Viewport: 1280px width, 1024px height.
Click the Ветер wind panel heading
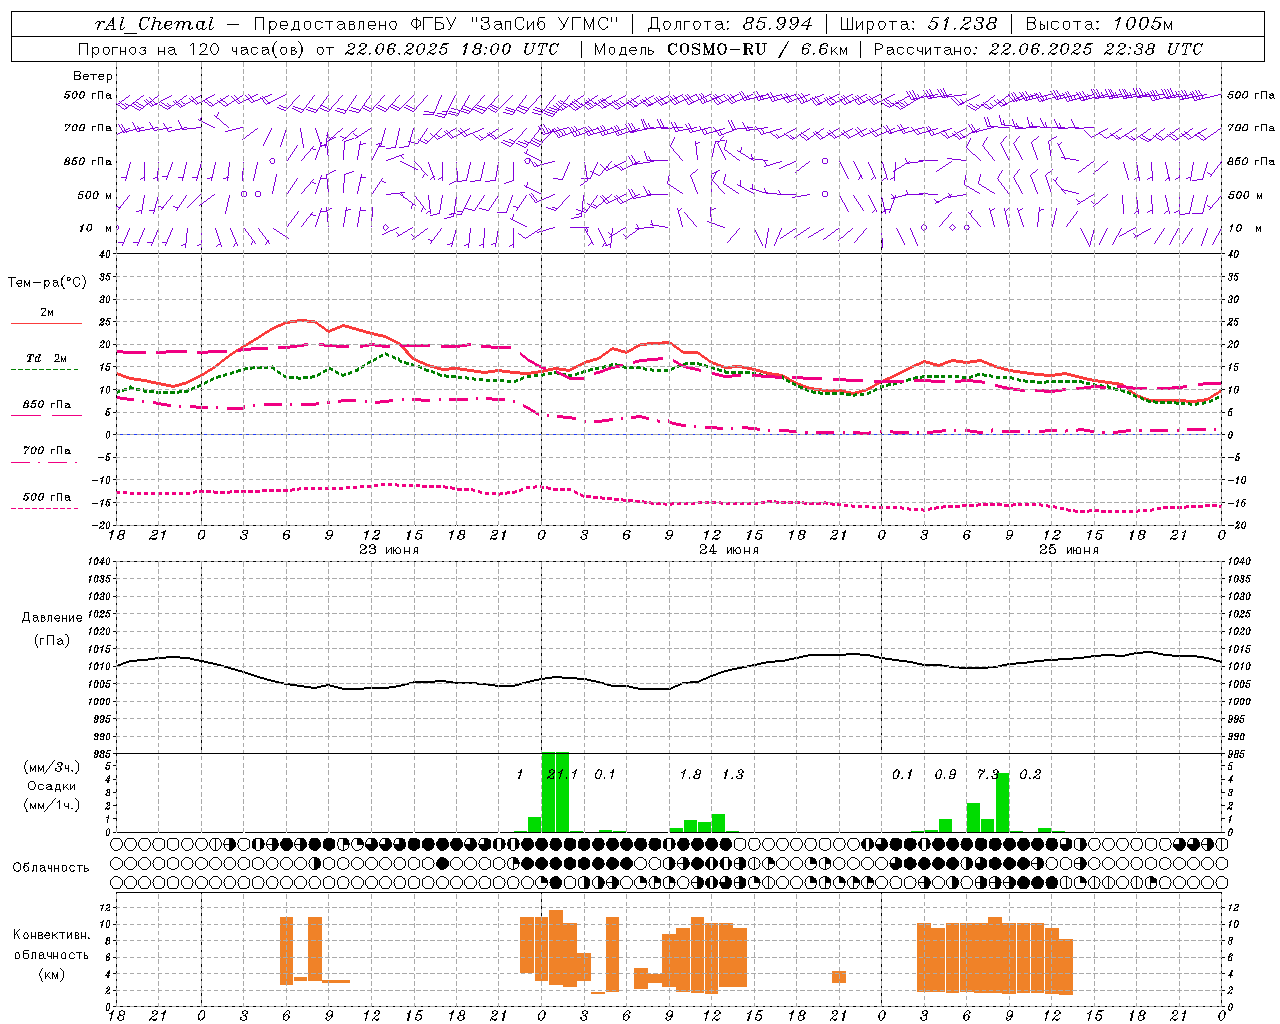pos(93,76)
